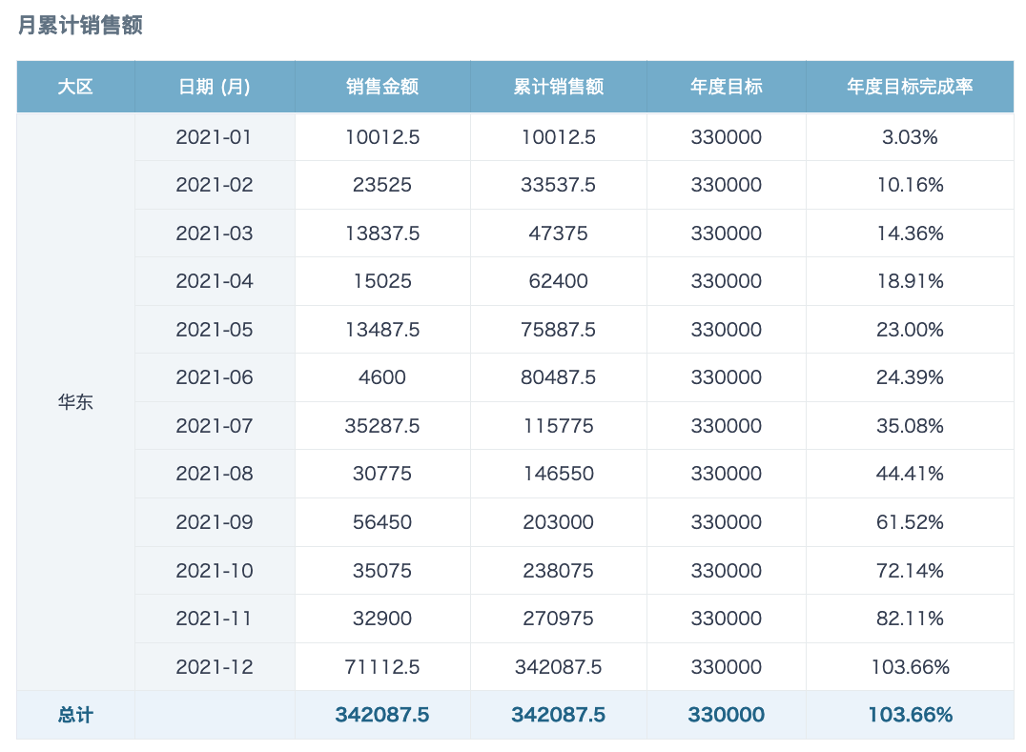Click cumulative sales cell 203000
The image size is (1026, 752).
pyautogui.click(x=558, y=522)
